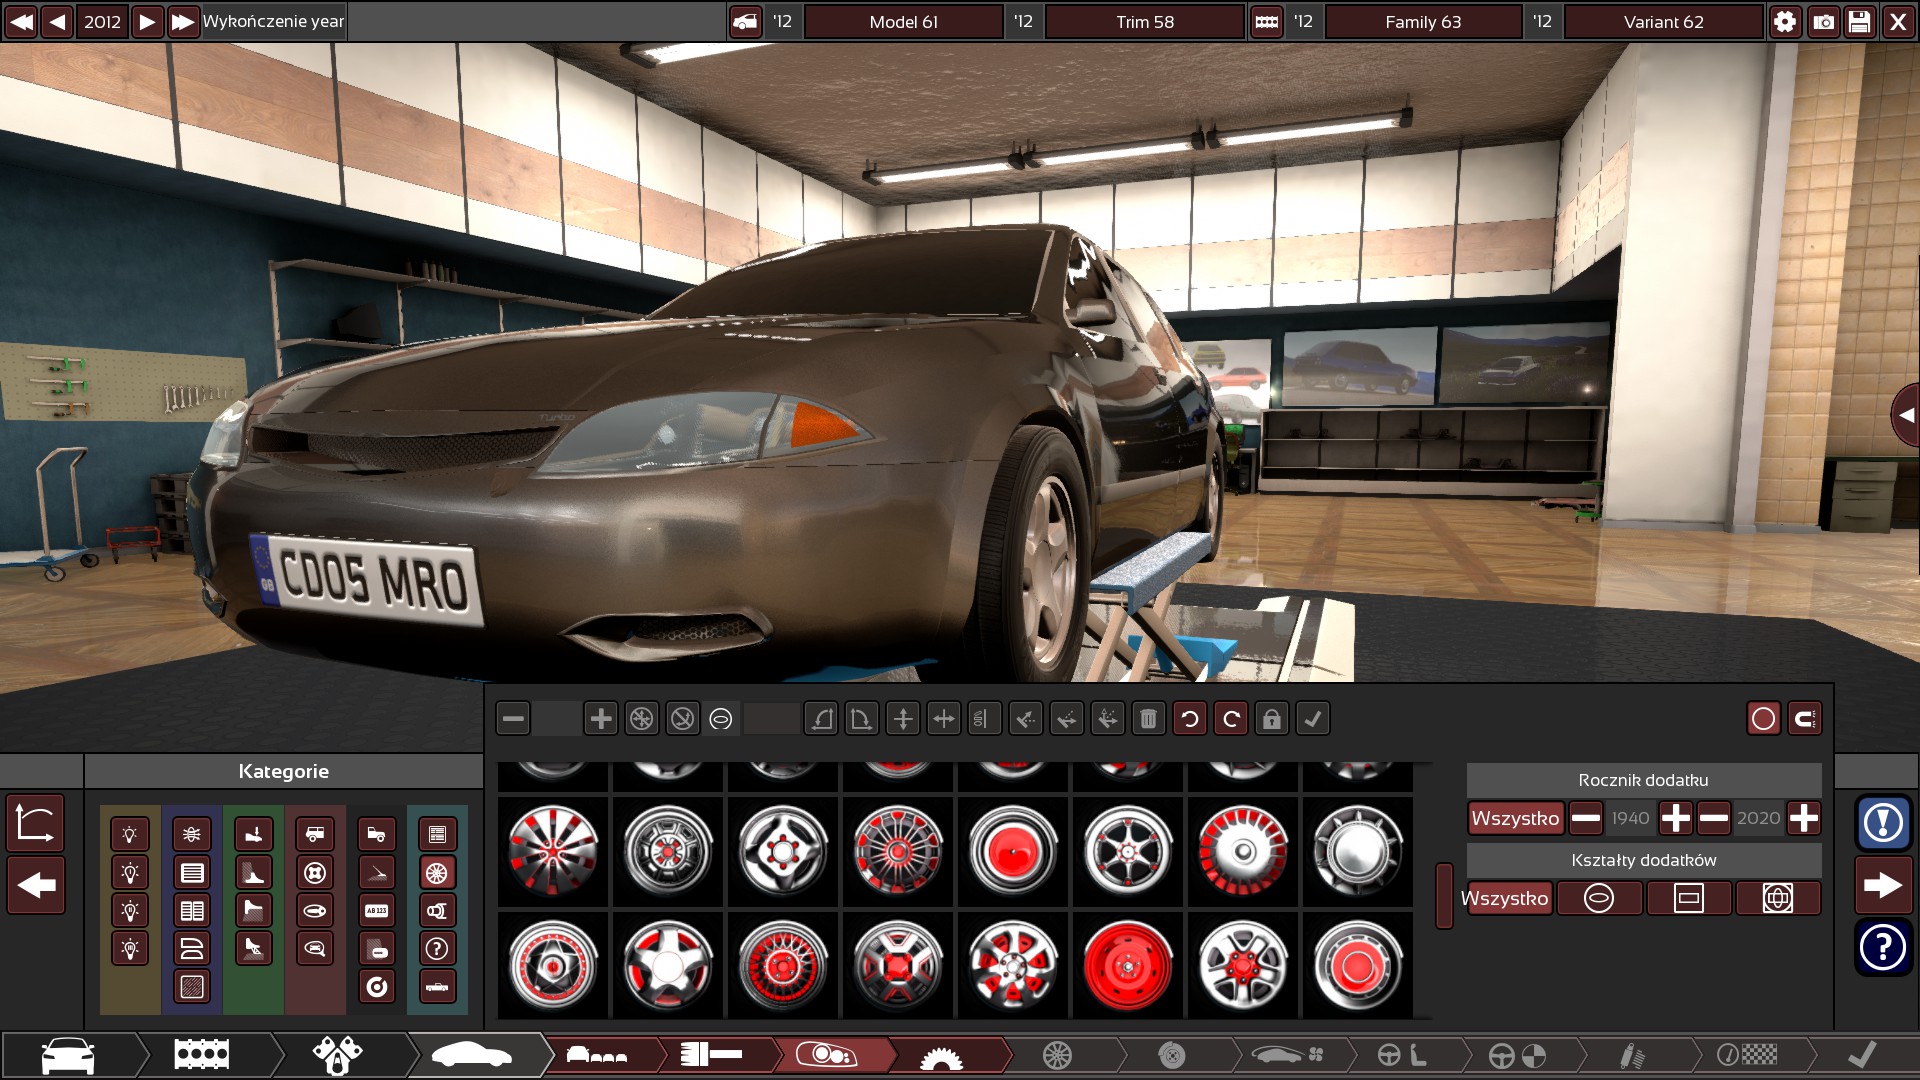Image resolution: width=1920 pixels, height=1080 pixels.
Task: Click Wszystko under Rocznik dodatku
Action: 1515,819
